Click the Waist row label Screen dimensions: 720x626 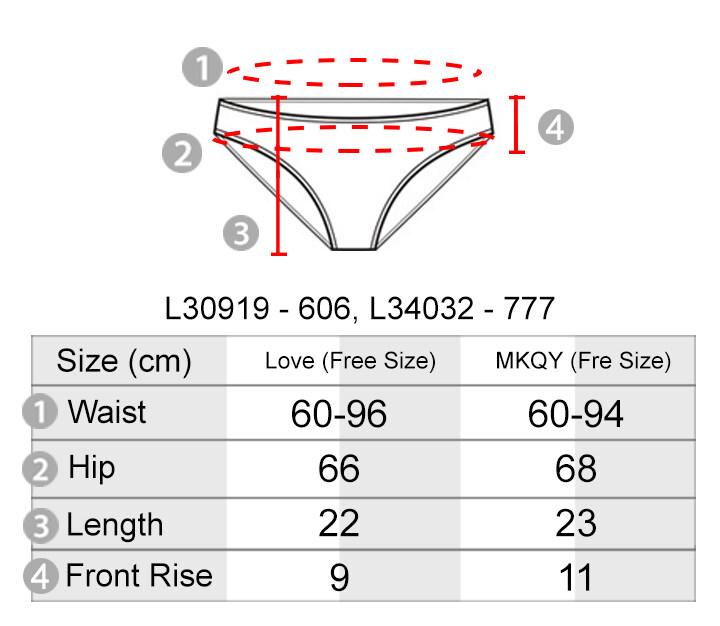(x=107, y=412)
